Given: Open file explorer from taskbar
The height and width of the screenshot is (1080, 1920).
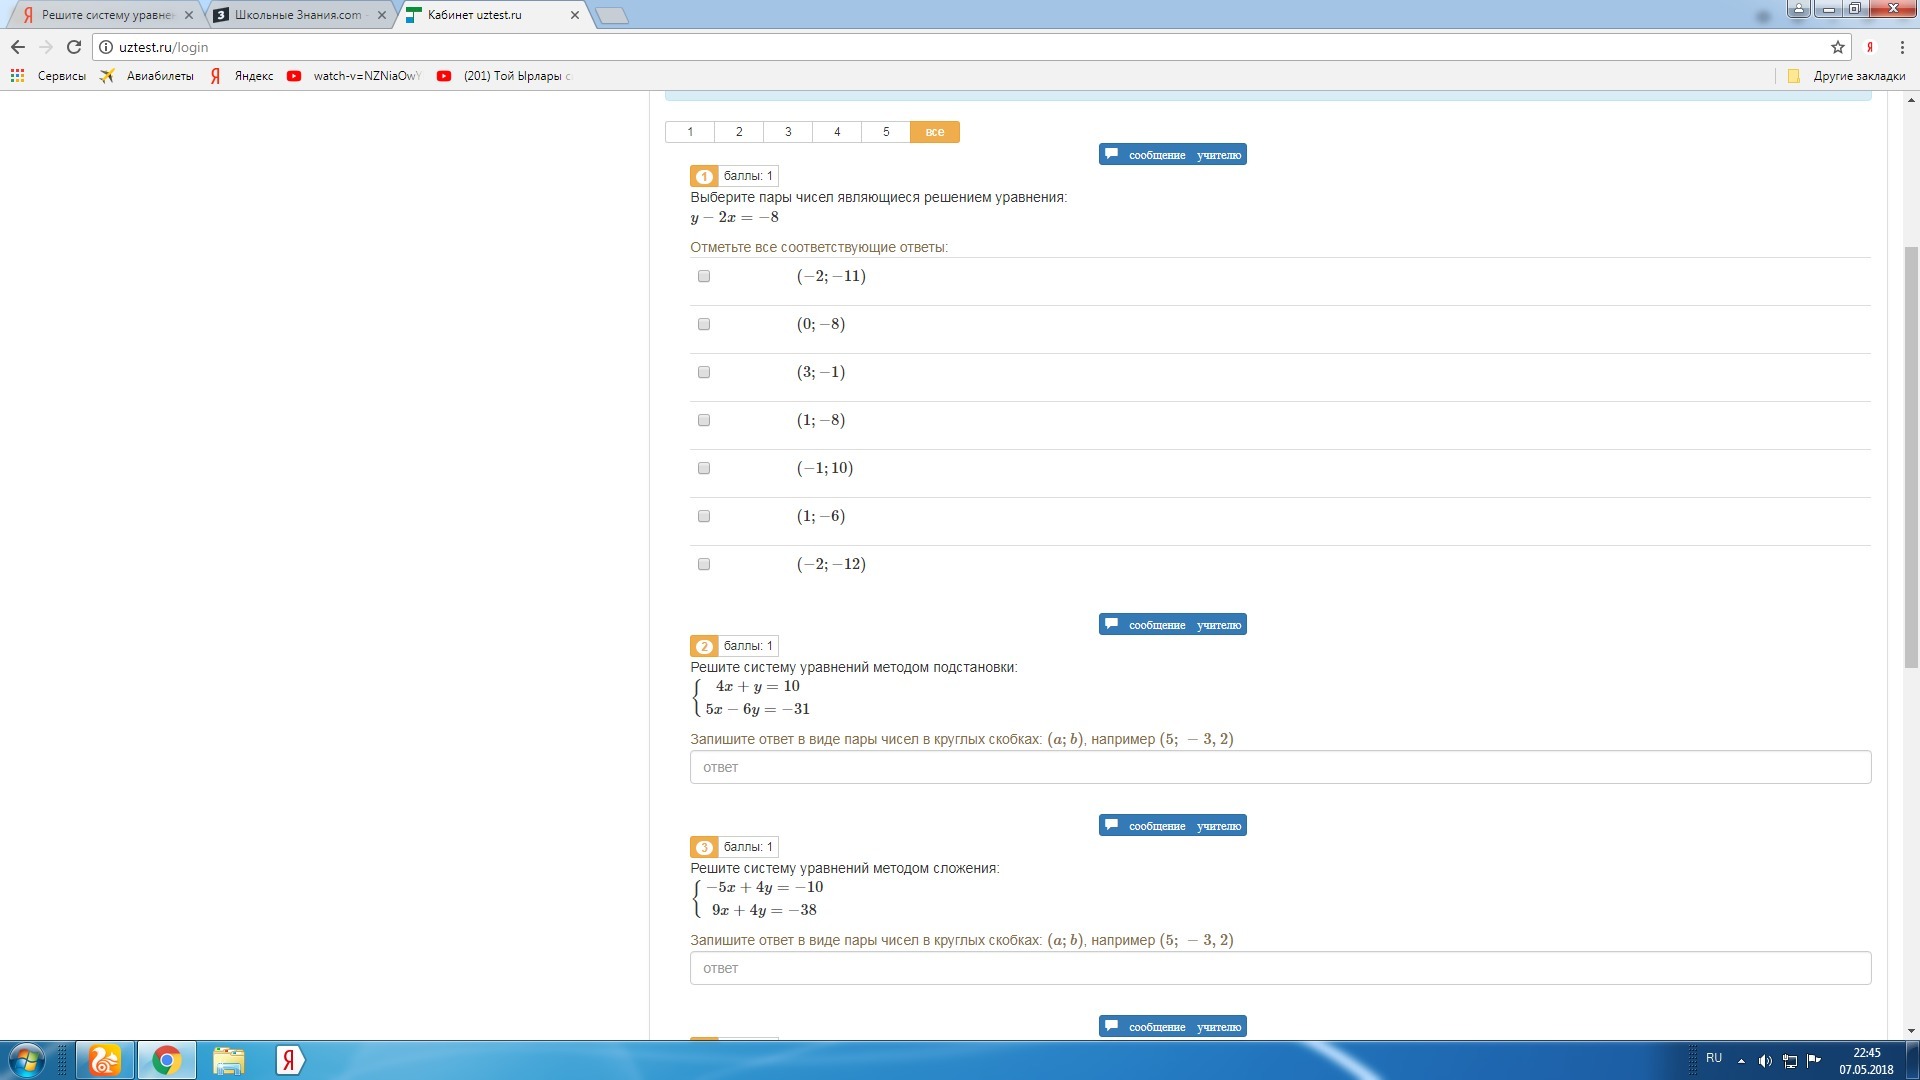Looking at the screenshot, I should 228,1060.
